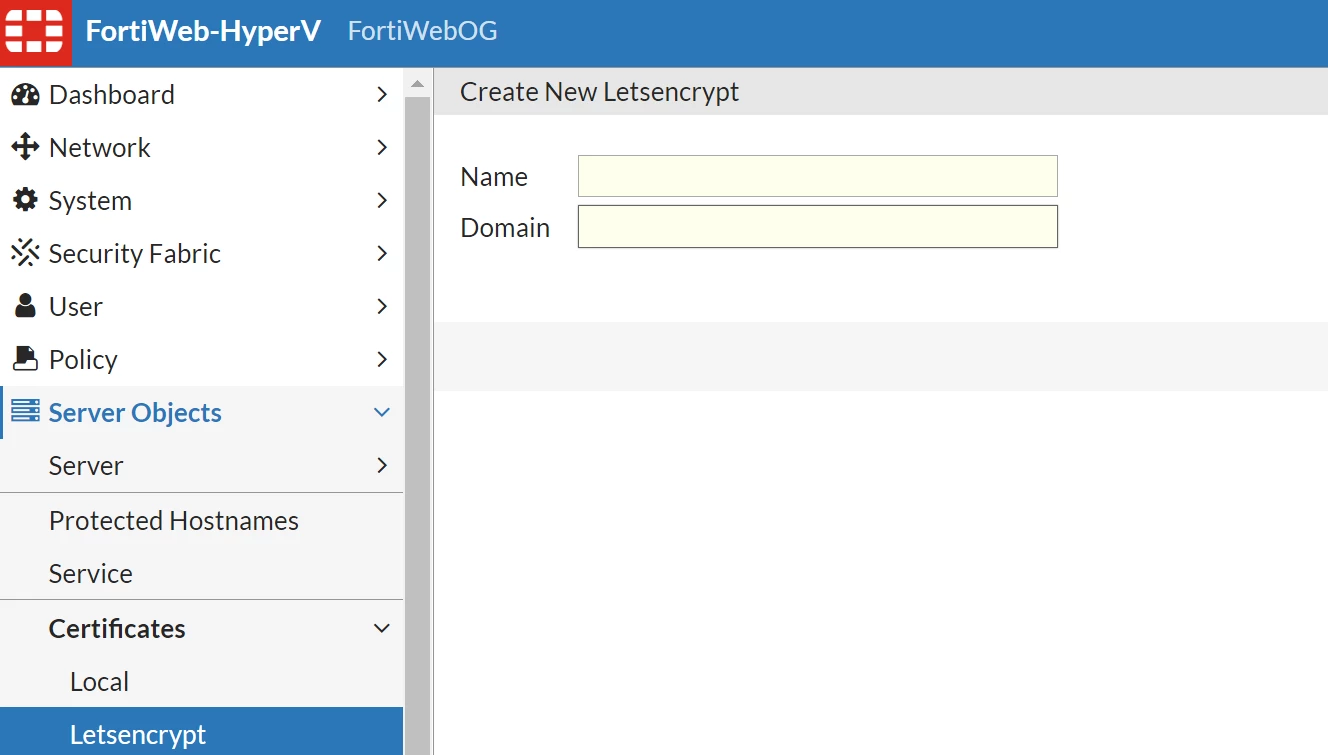The image size is (1328, 755).
Task: Select the Certificates submenu
Action: tap(201, 629)
